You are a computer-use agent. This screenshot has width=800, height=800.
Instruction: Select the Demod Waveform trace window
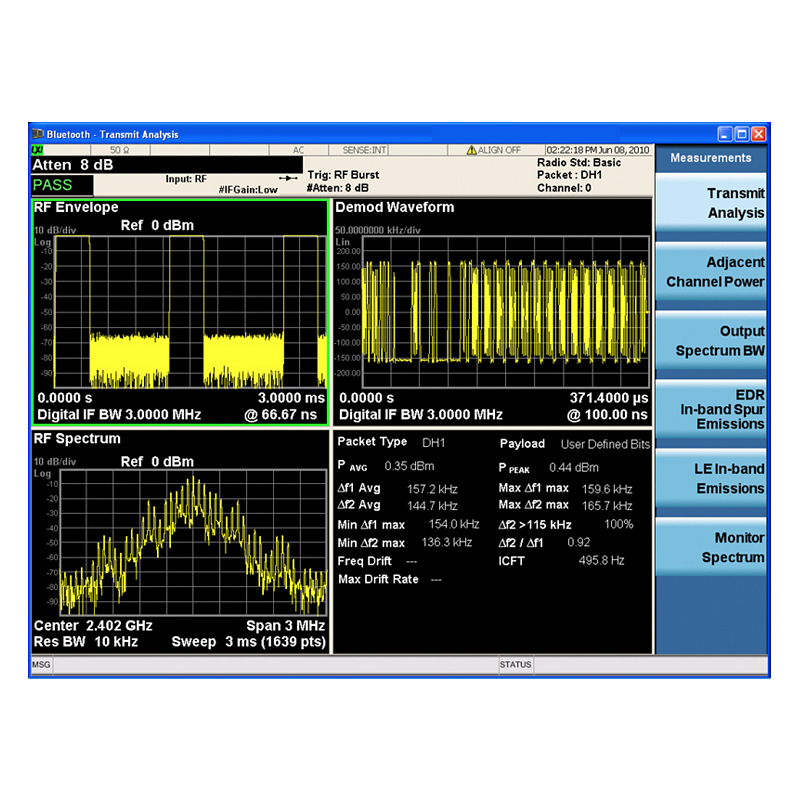pos(493,312)
